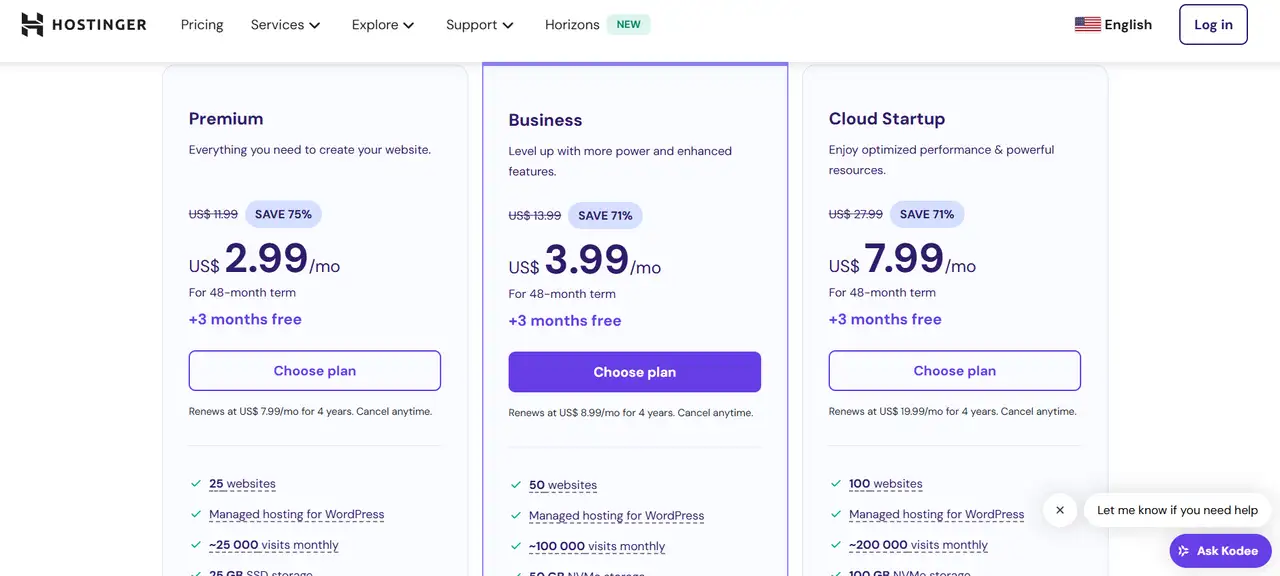Open the Ask Kodee chat assistant
The height and width of the screenshot is (576, 1280).
(1220, 551)
